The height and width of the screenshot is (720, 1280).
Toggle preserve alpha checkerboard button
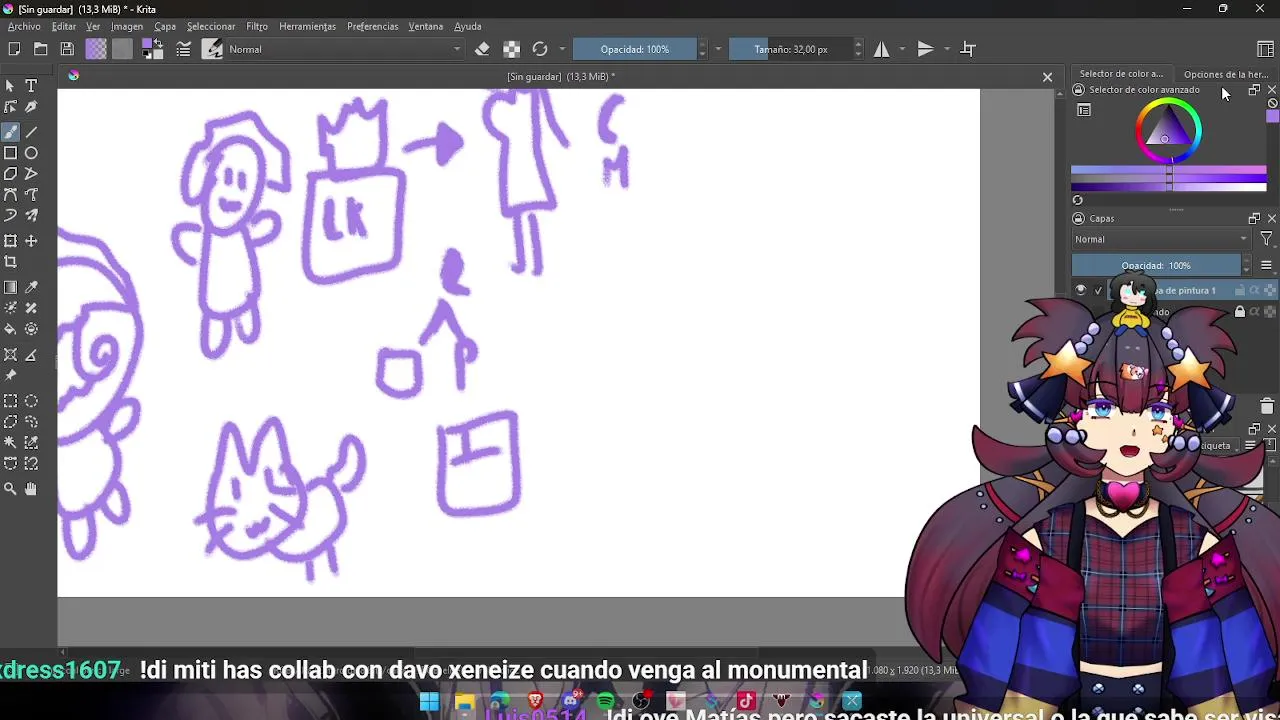click(511, 49)
